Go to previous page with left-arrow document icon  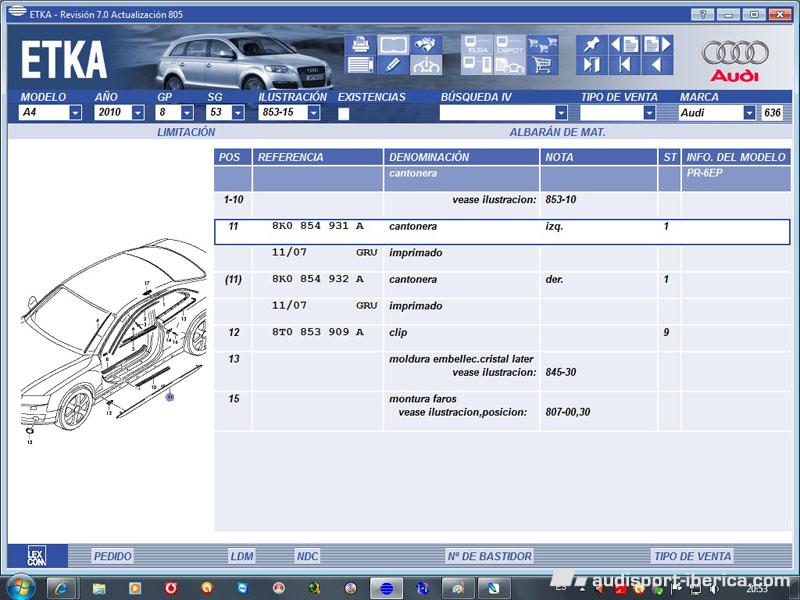[624, 44]
